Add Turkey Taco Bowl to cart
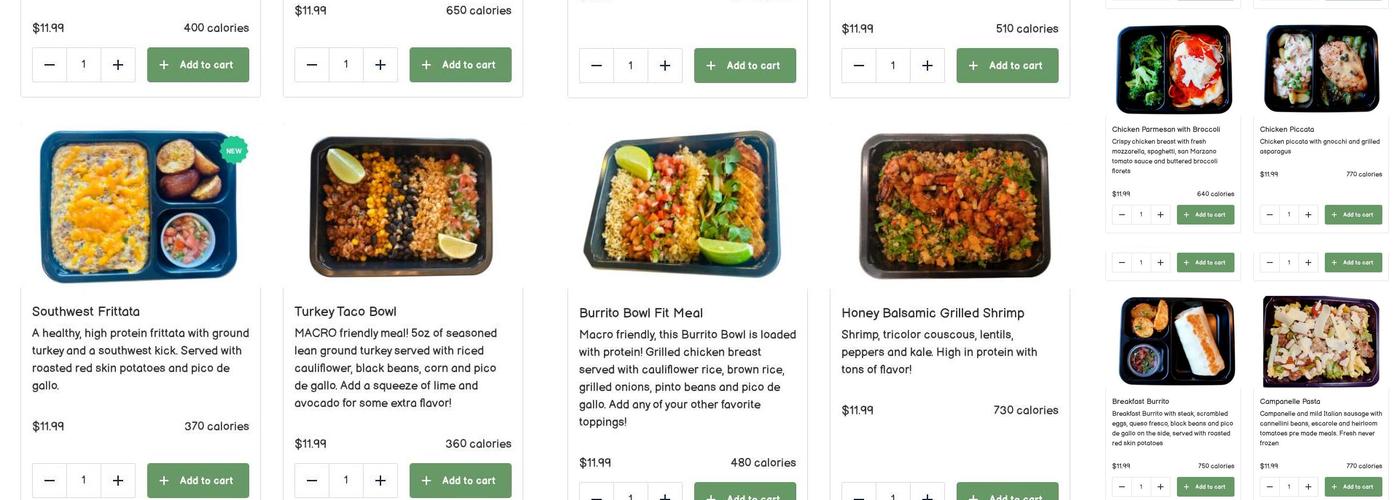 tap(460, 480)
